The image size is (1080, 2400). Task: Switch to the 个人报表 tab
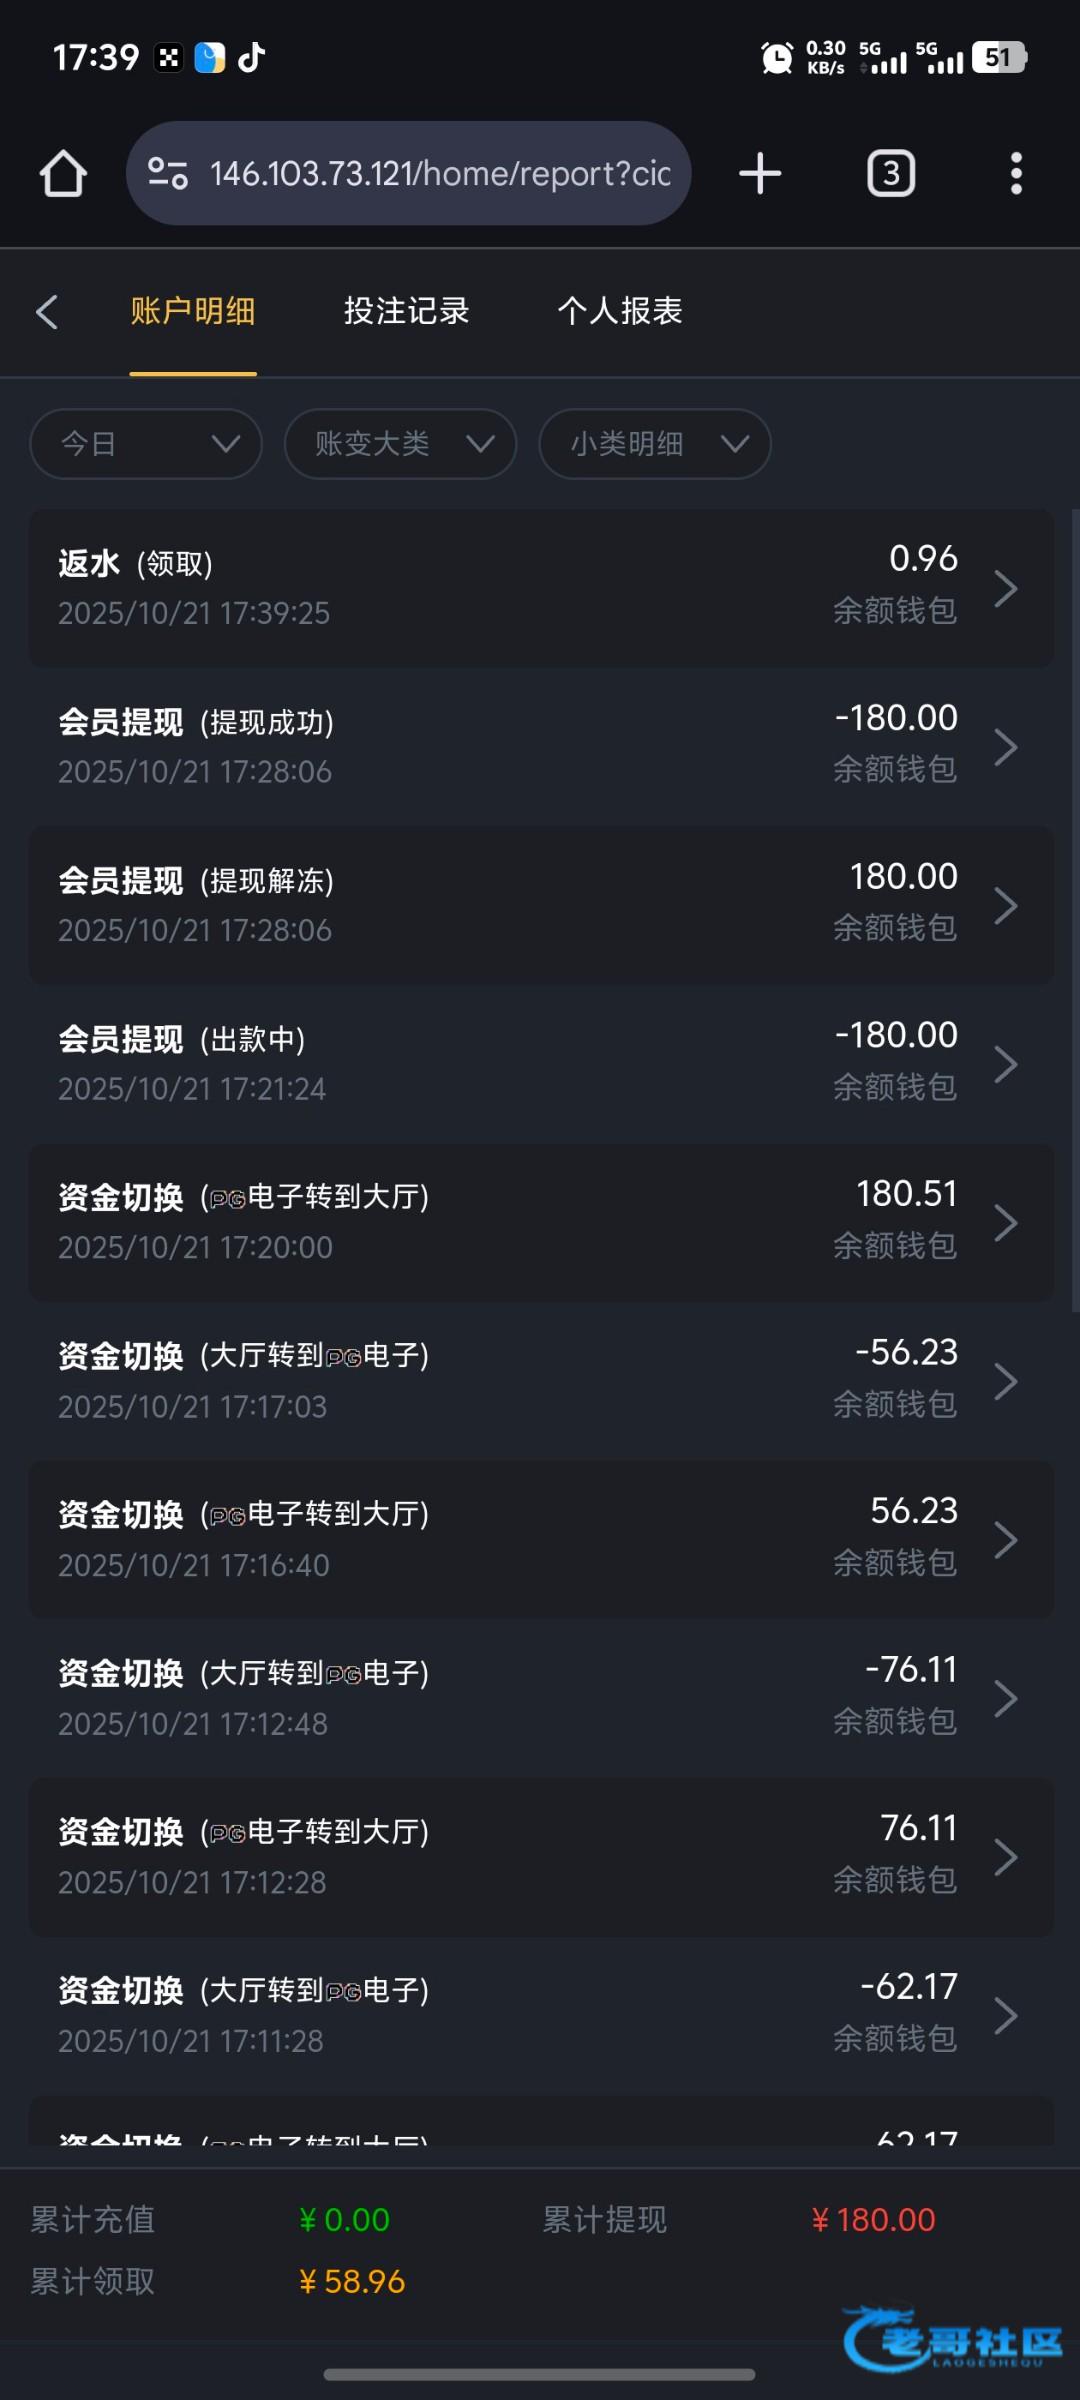click(620, 312)
